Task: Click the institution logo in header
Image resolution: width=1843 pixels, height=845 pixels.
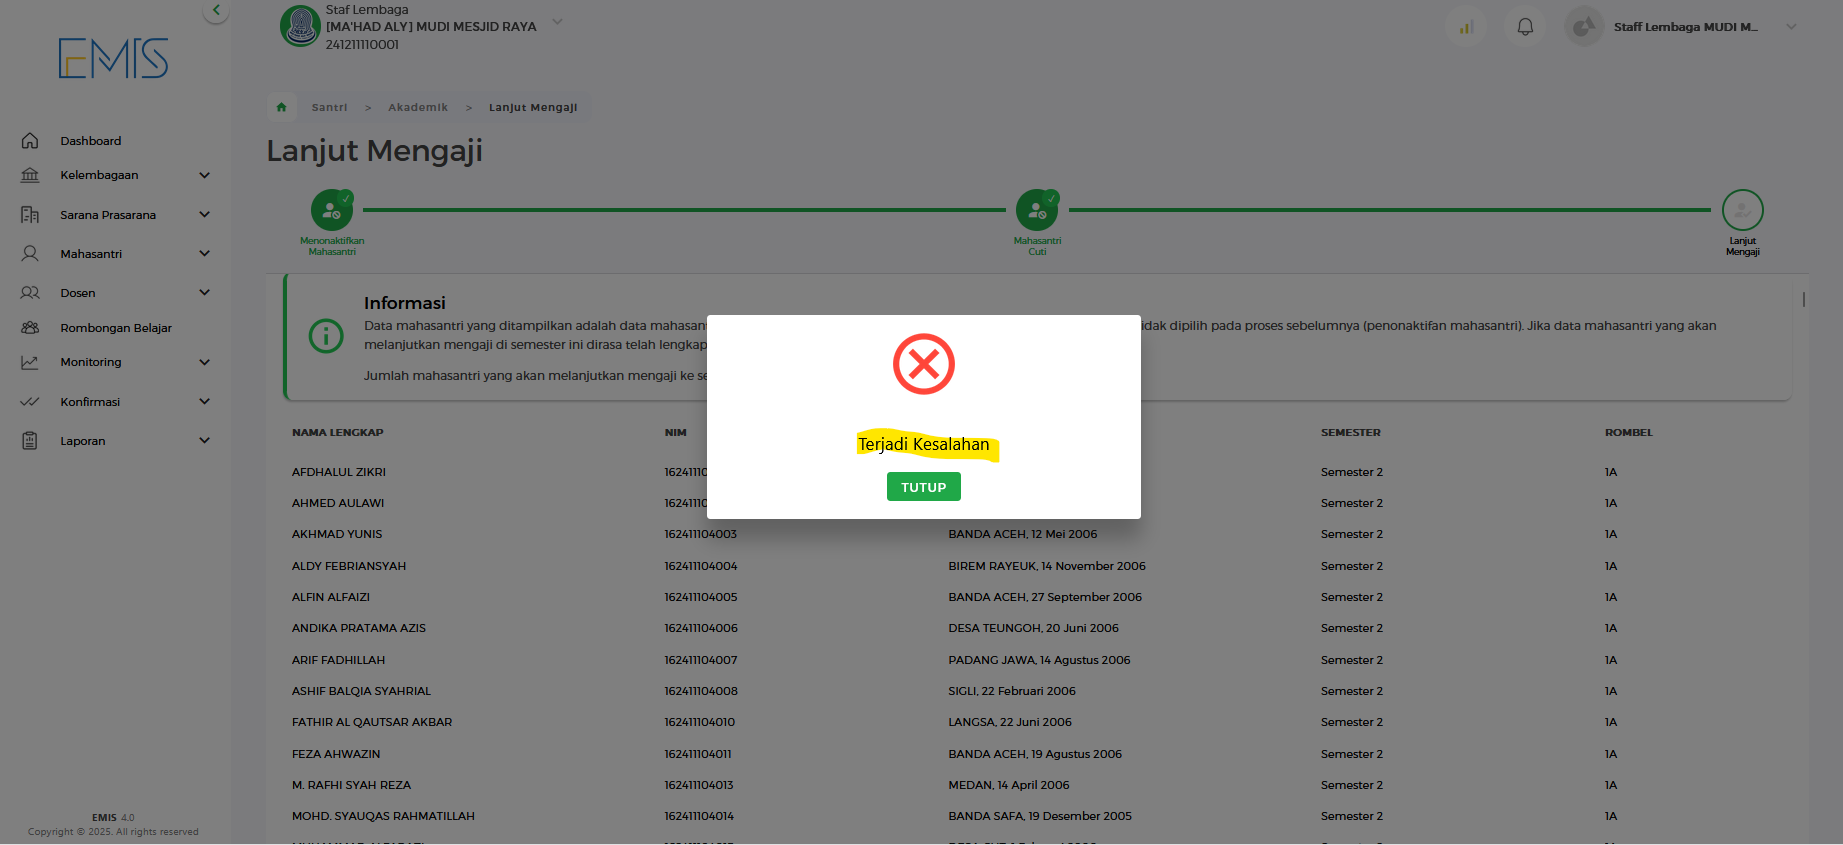Action: (300, 26)
